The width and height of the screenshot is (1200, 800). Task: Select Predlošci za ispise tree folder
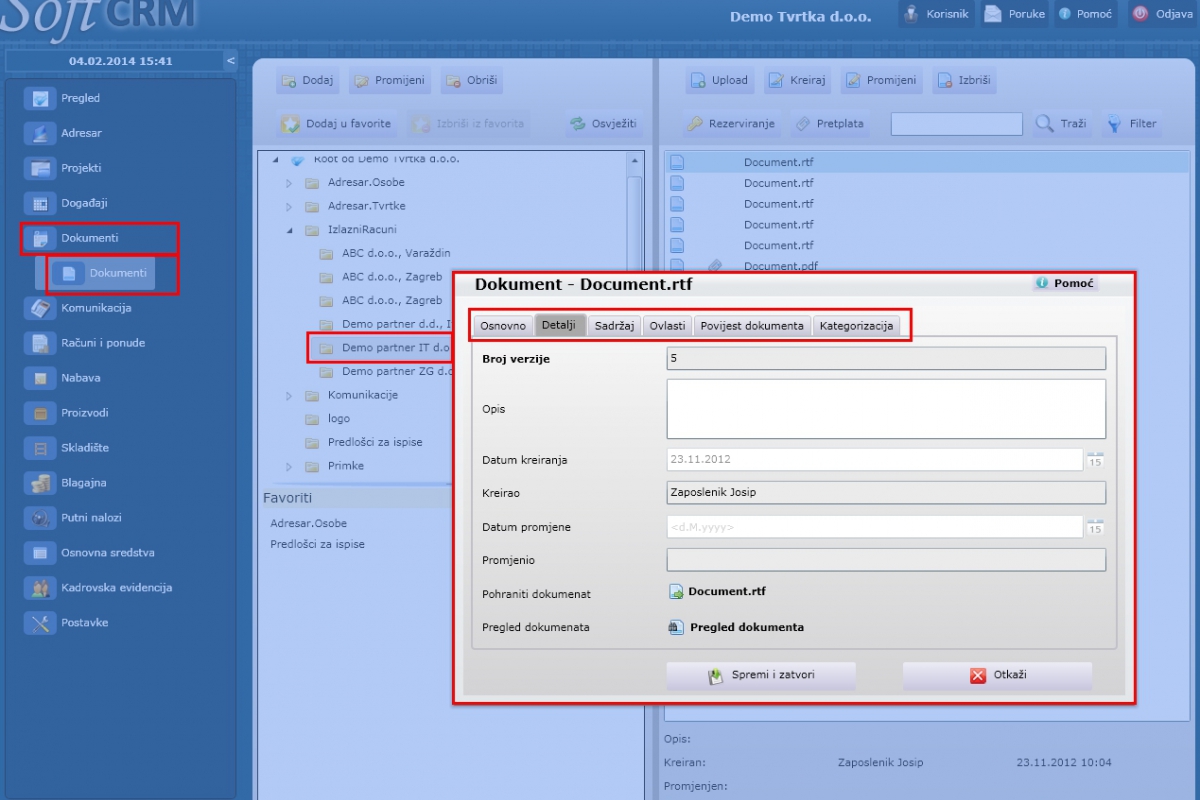[x=375, y=442]
